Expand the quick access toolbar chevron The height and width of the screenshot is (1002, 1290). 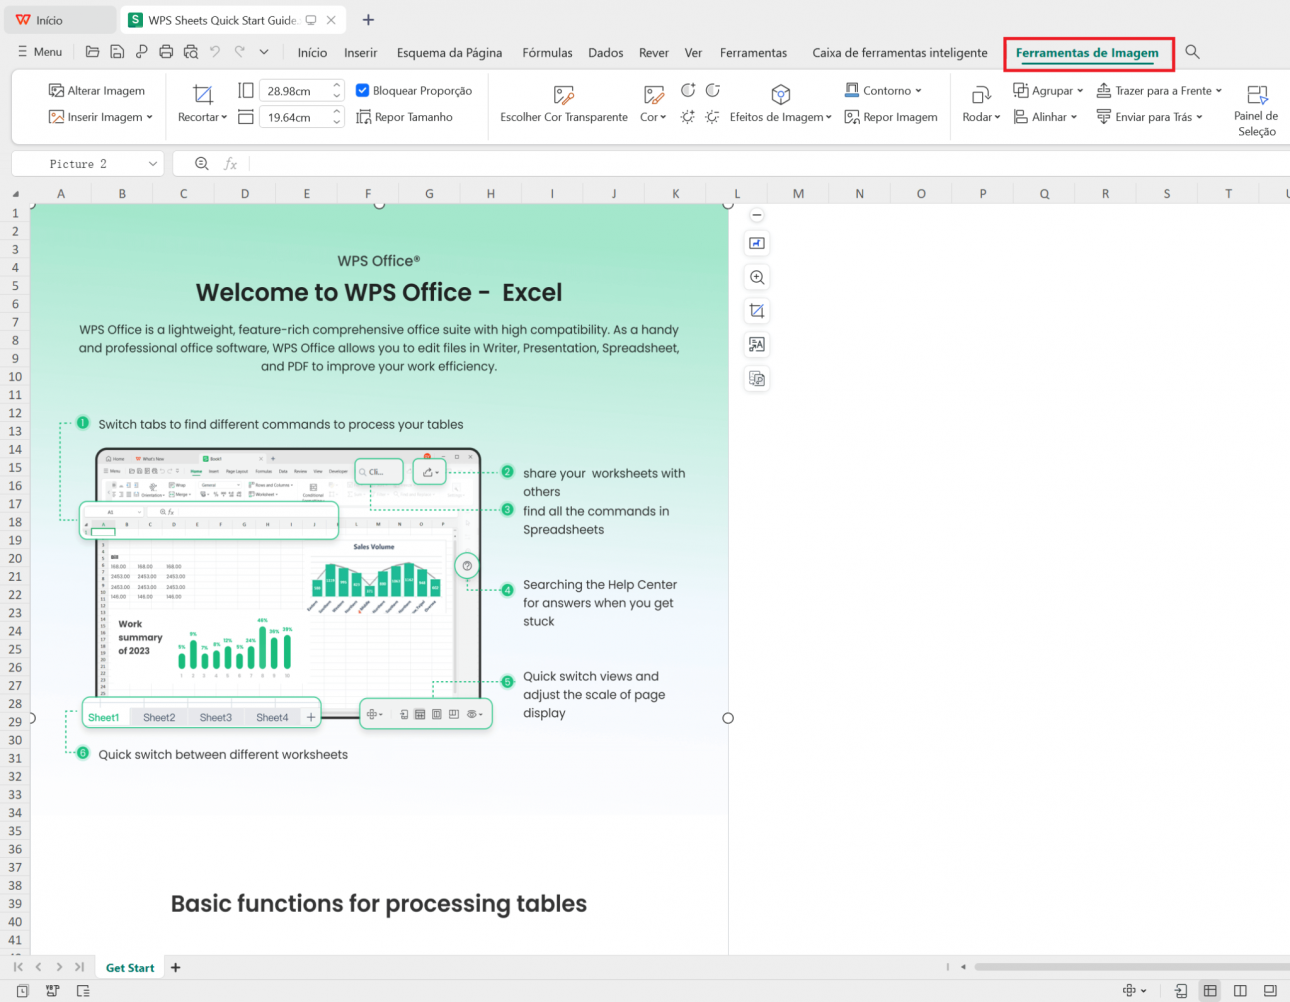click(x=264, y=52)
